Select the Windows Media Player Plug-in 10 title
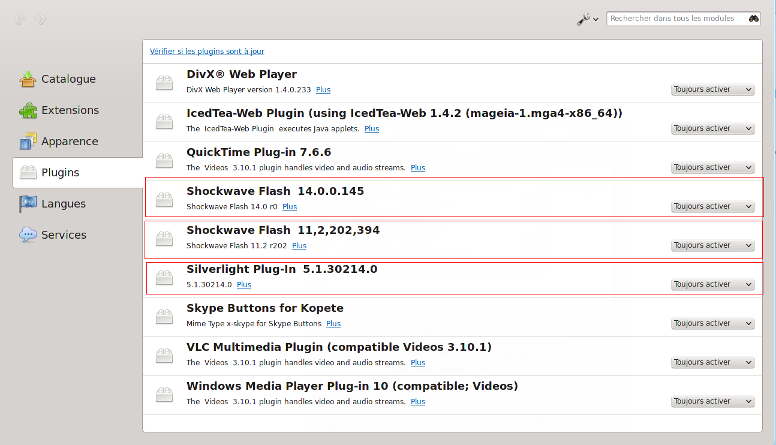This screenshot has width=776, height=445. click(x=352, y=386)
